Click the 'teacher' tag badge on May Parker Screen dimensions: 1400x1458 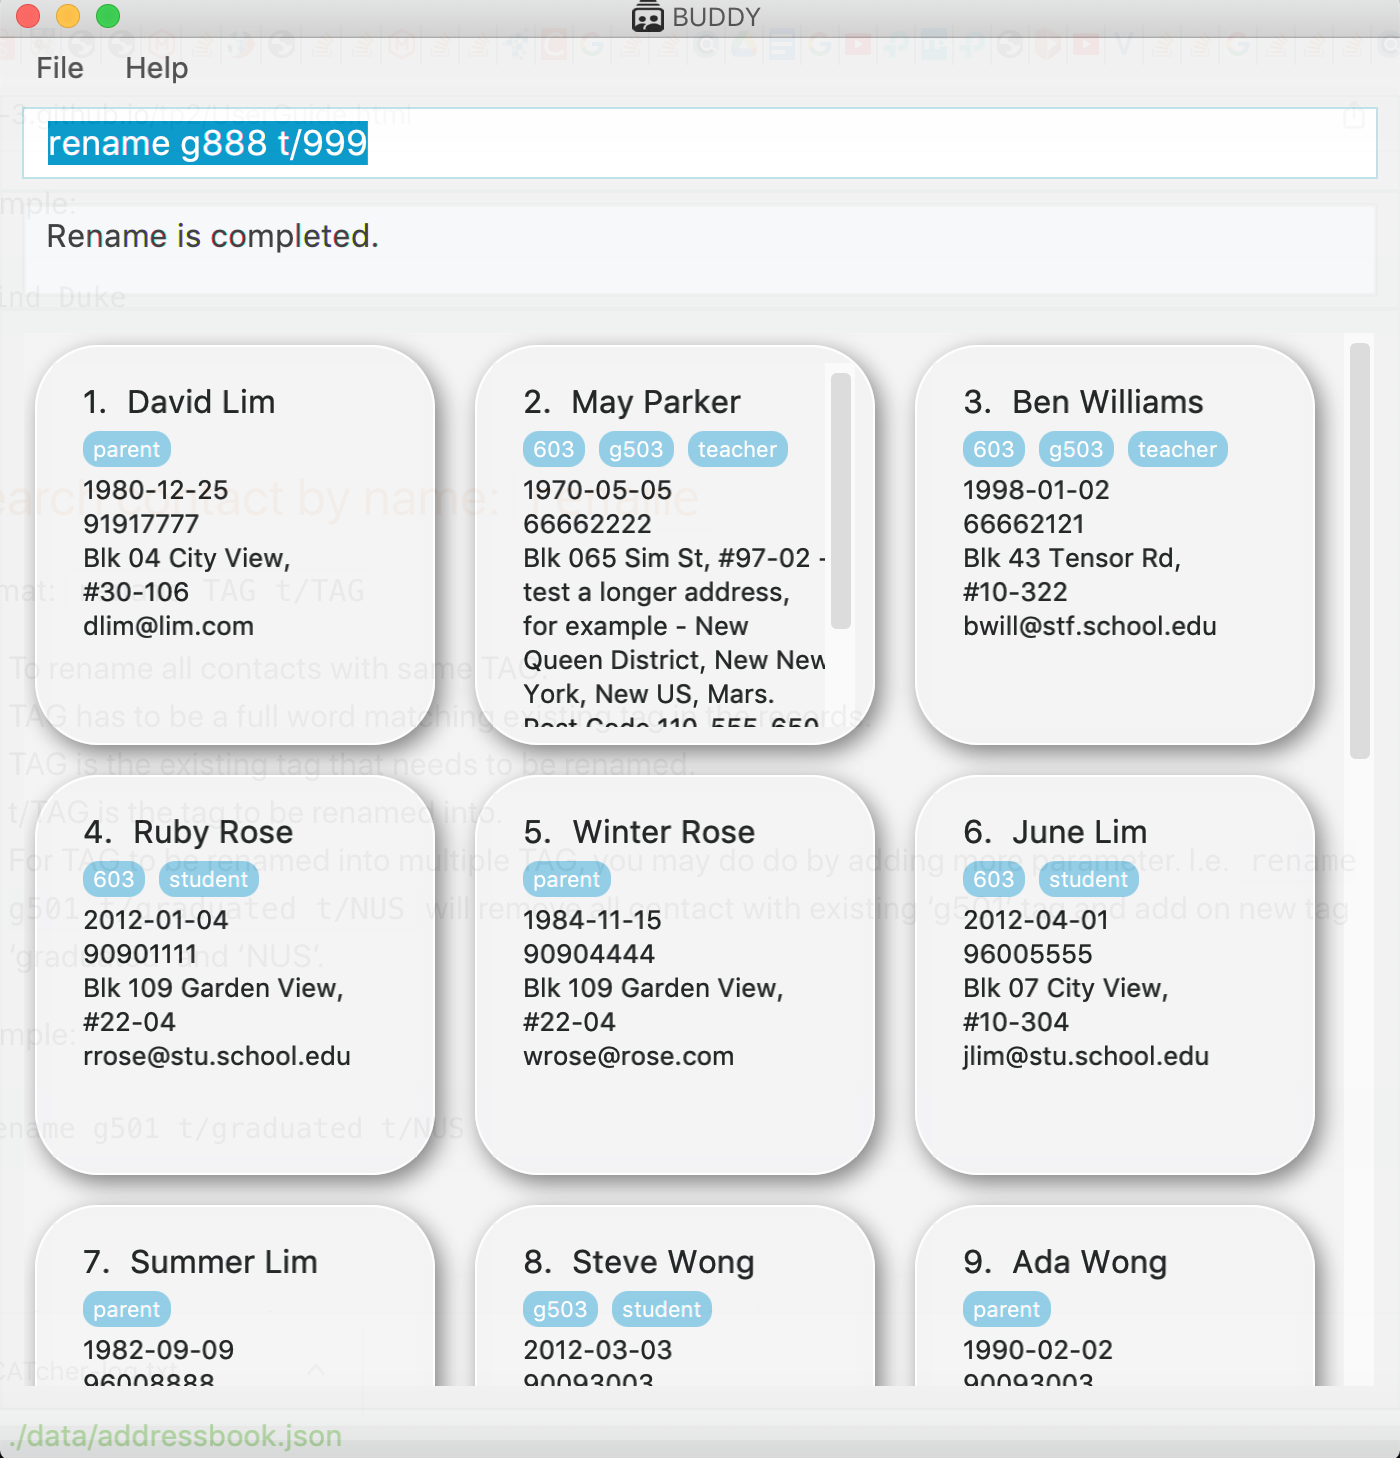737,449
